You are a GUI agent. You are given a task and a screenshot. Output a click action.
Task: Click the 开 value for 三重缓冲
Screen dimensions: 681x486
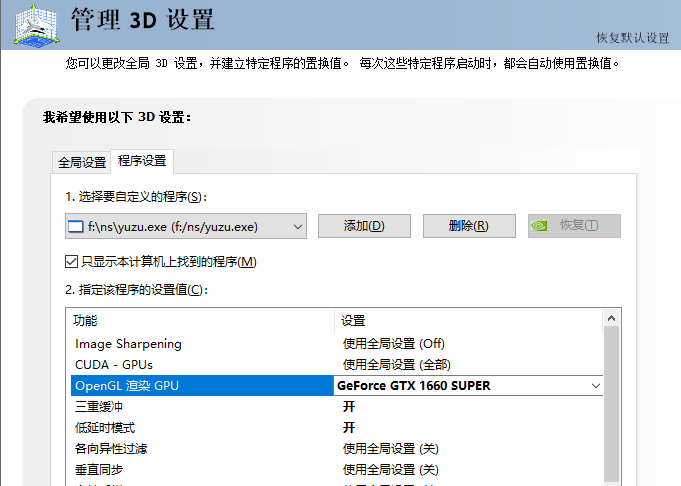click(x=349, y=407)
